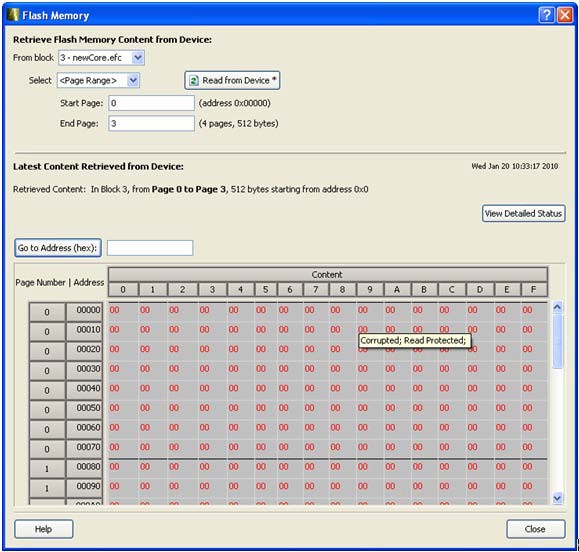This screenshot has width=579, height=552.
Task: Click page number cell for address 00080
Action: 47,468
